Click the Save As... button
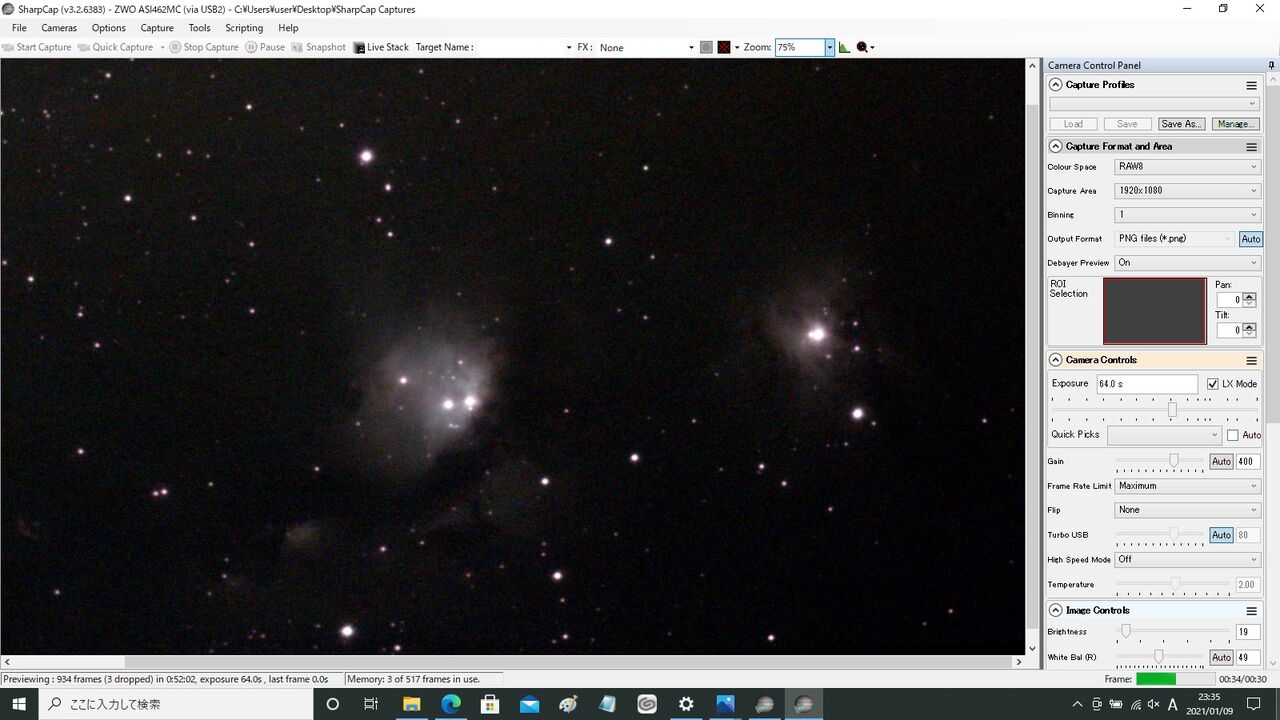1280x720 pixels. tap(1181, 124)
